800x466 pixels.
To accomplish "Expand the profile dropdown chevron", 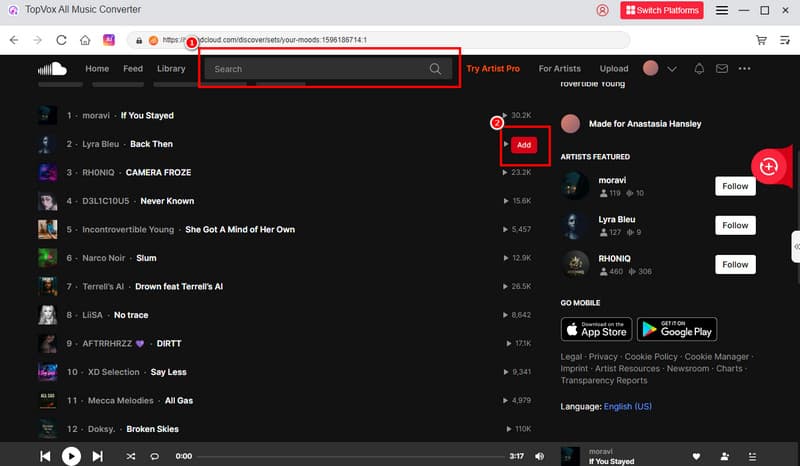I will (672, 69).
